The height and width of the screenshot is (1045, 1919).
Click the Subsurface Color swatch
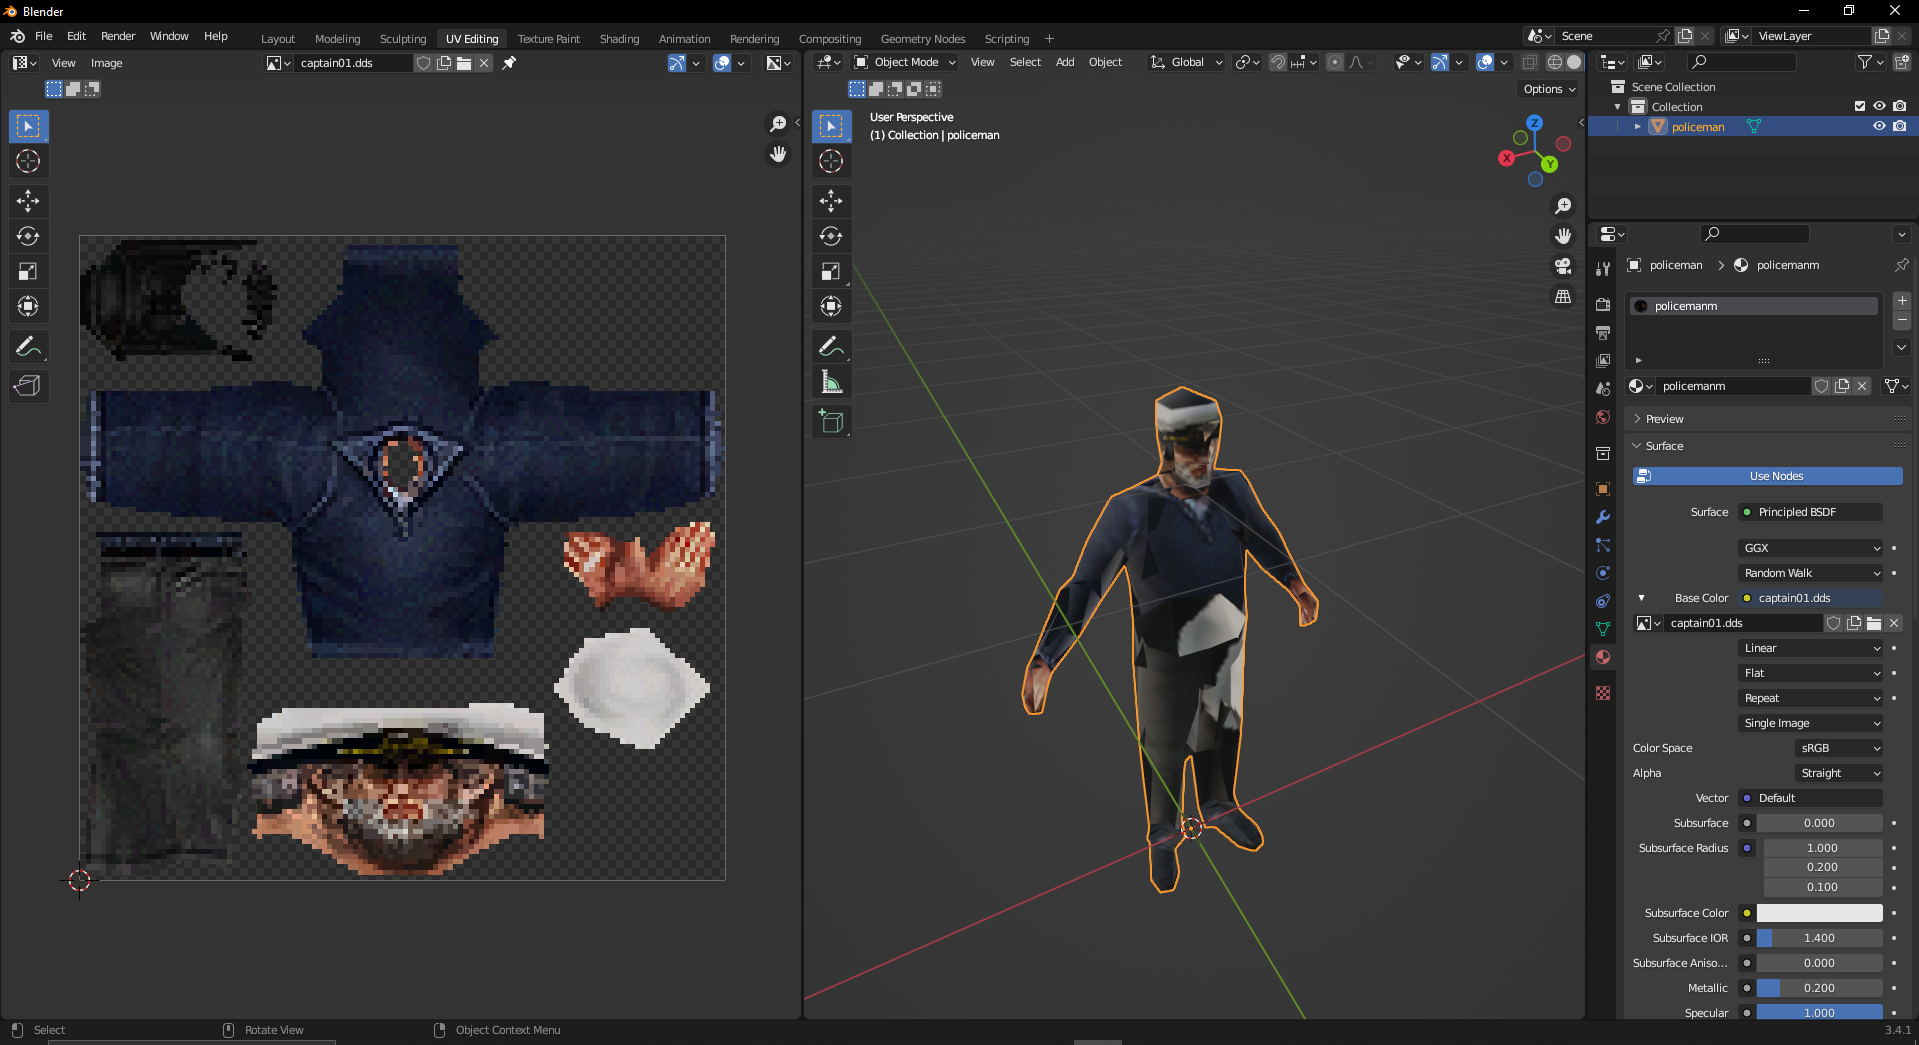(x=1819, y=913)
